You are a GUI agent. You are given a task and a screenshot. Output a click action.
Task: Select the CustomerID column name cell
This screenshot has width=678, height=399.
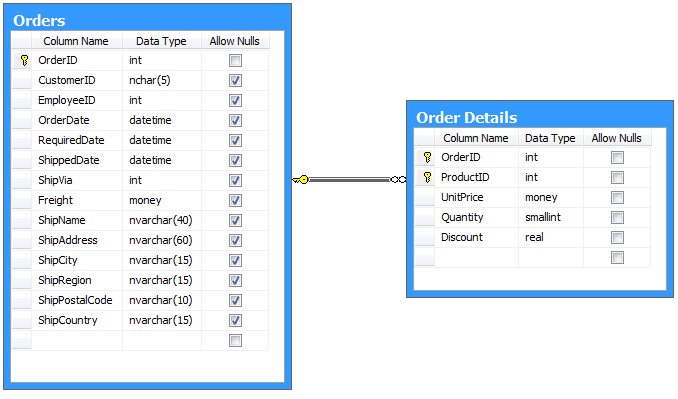(x=77, y=80)
